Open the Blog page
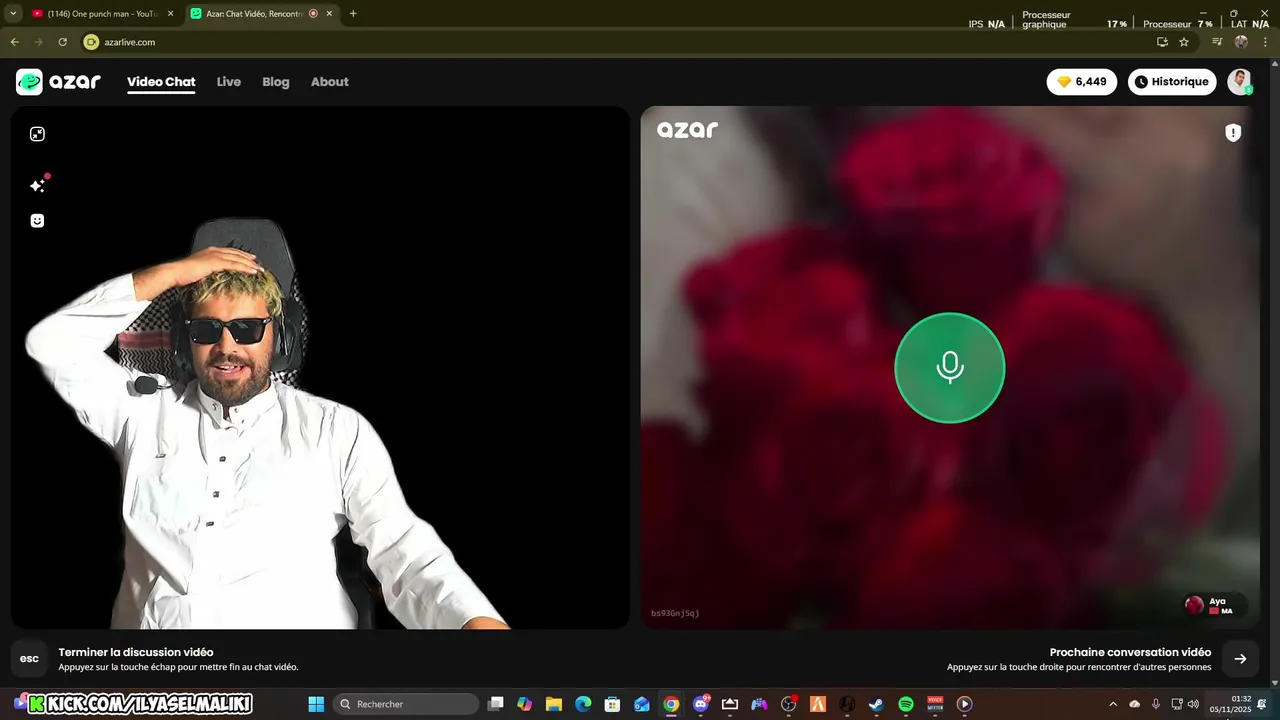 click(276, 82)
